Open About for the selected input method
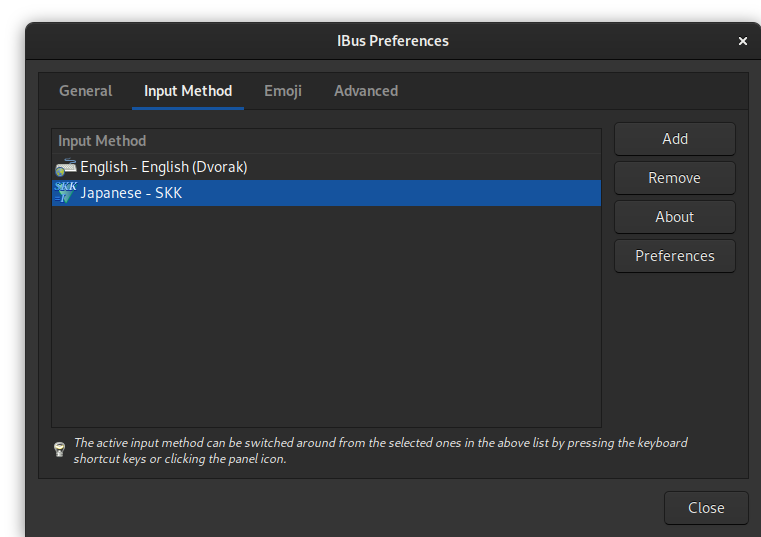Image resolution: width=761 pixels, height=537 pixels. 674,217
